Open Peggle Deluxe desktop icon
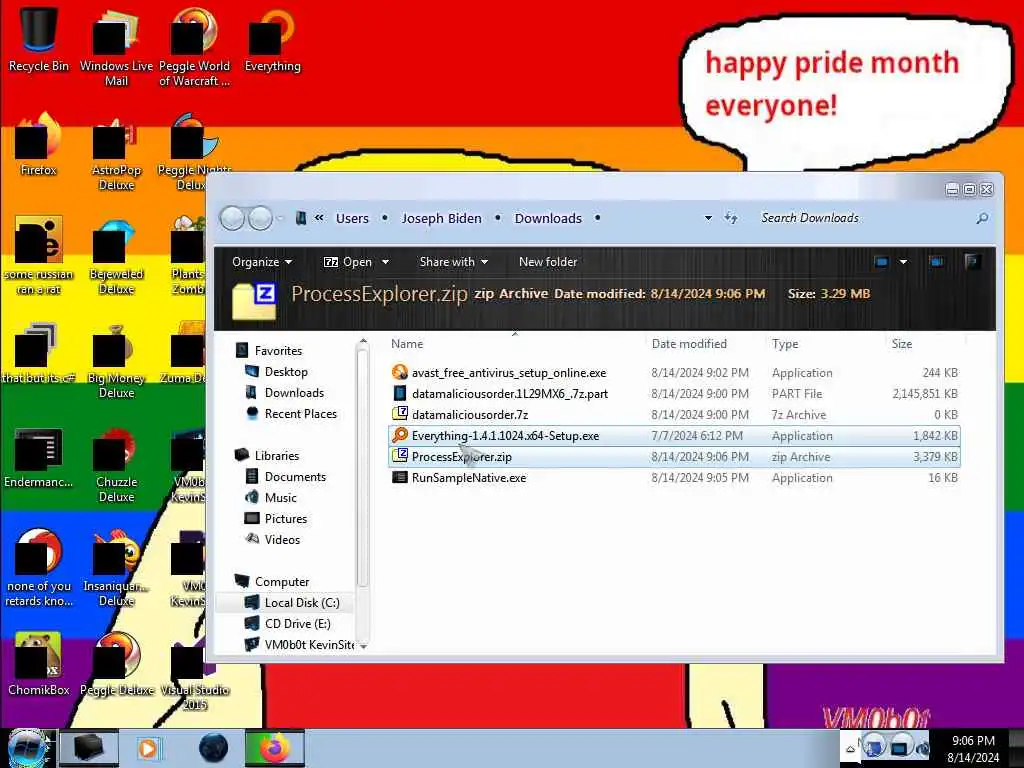 click(116, 665)
